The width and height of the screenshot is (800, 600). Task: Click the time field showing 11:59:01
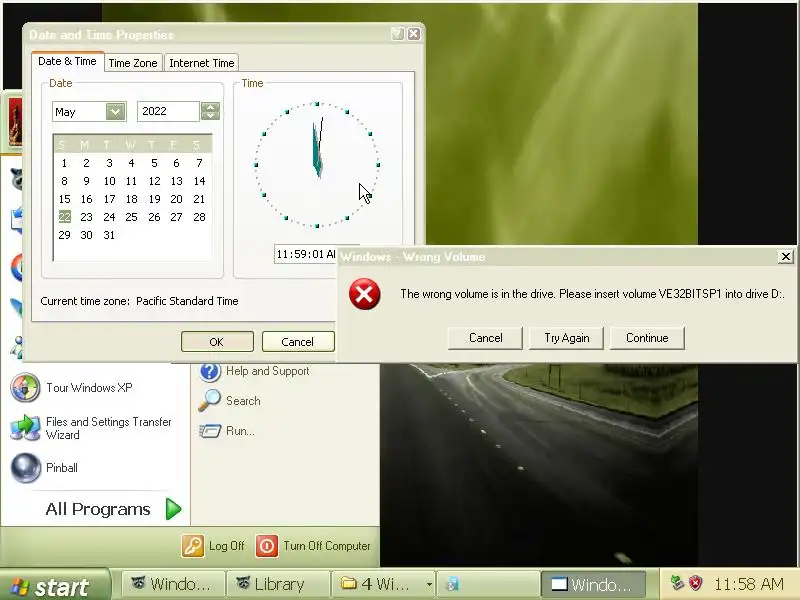[306, 254]
